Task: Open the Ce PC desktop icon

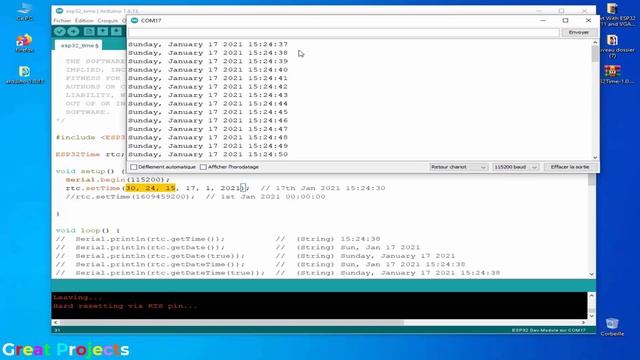Action: (x=24, y=12)
